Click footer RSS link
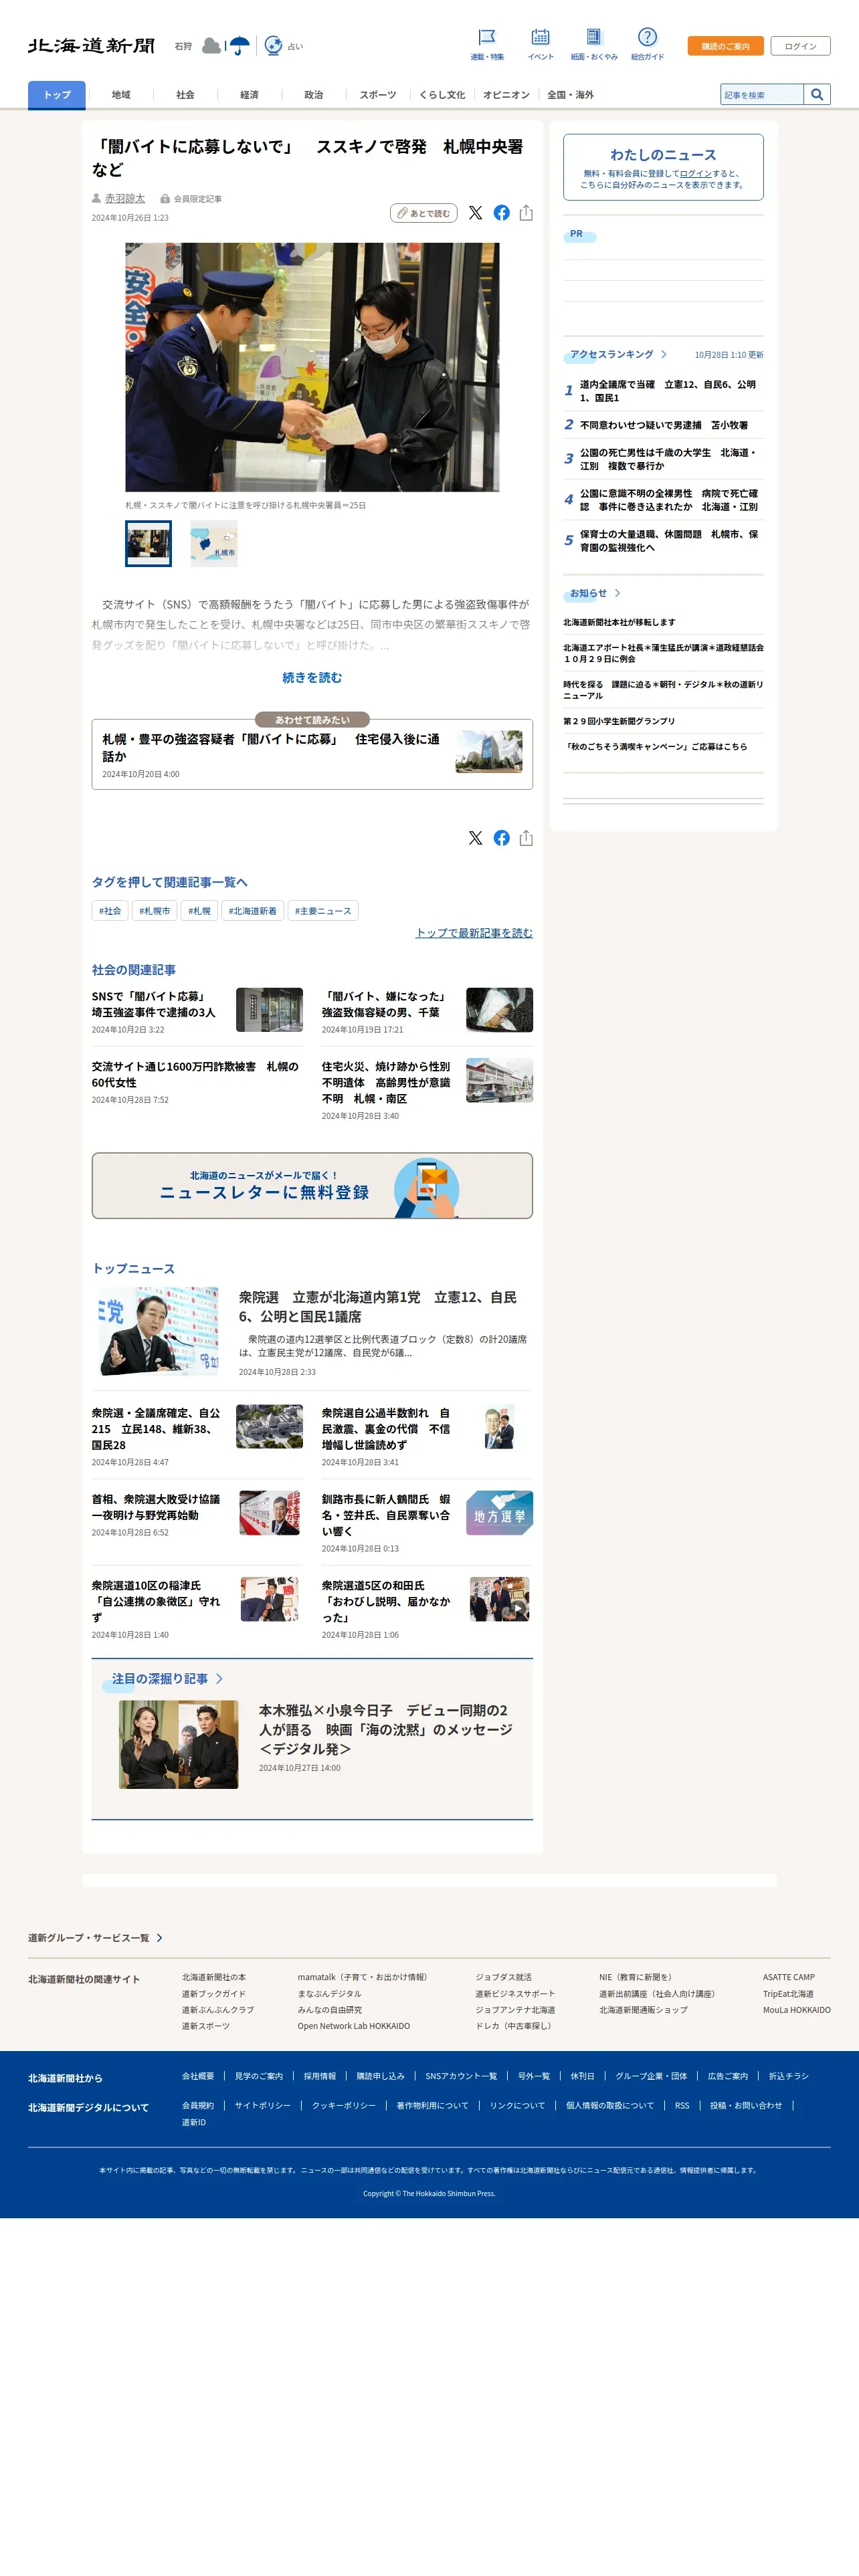 [x=682, y=2105]
